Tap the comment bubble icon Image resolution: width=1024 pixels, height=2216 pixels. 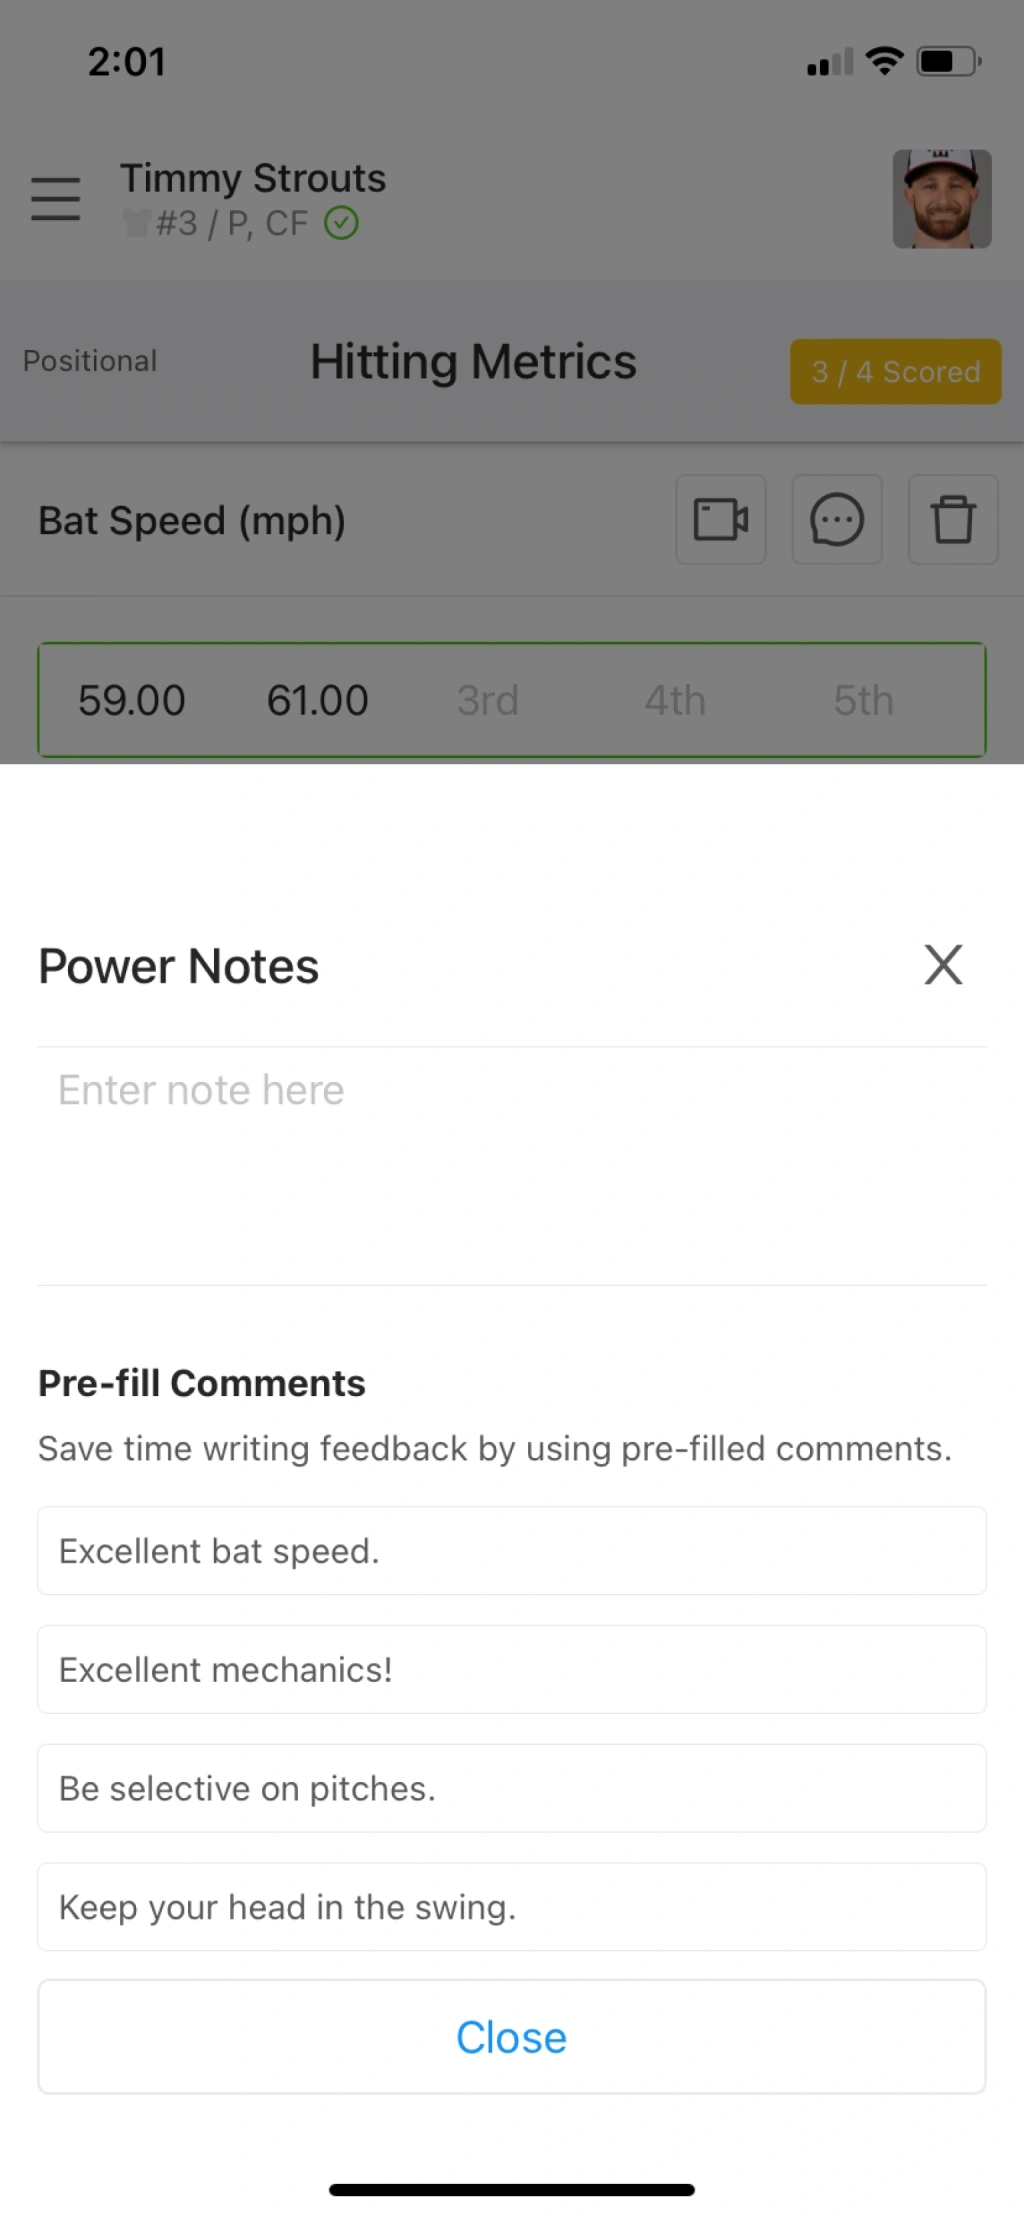(836, 520)
